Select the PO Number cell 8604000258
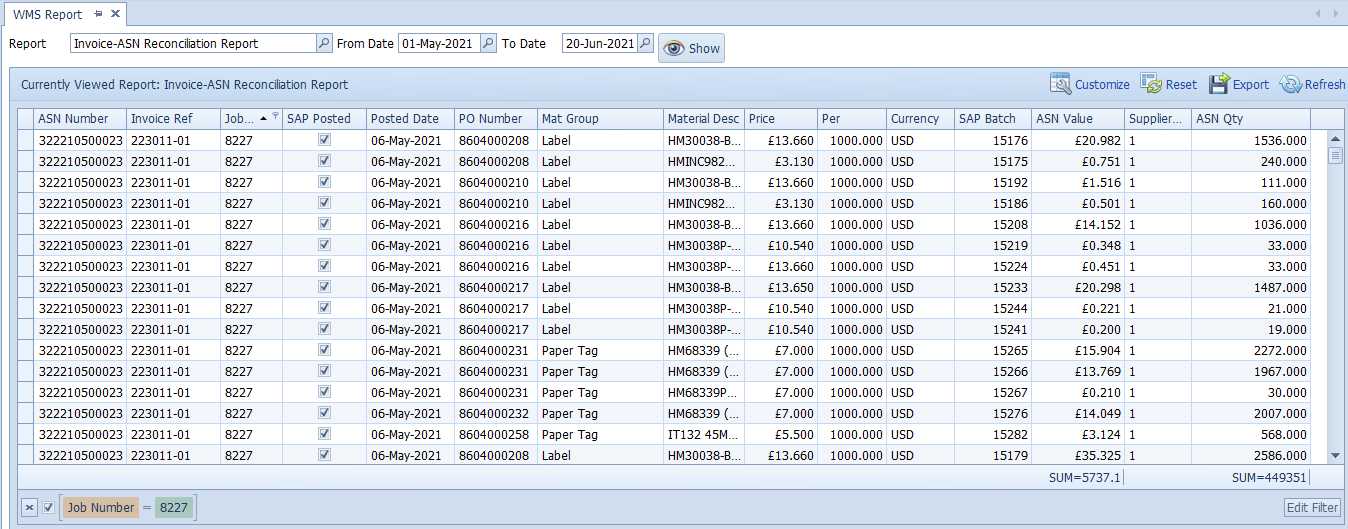This screenshot has width=1348, height=529. tap(496, 434)
